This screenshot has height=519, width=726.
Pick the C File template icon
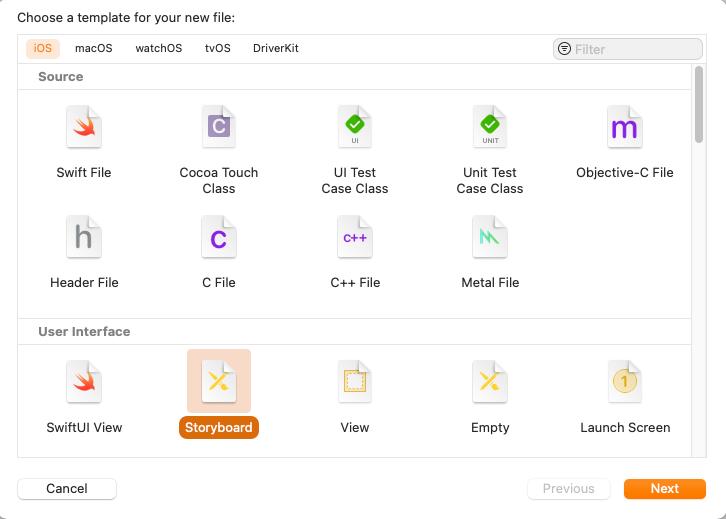[x=219, y=237]
